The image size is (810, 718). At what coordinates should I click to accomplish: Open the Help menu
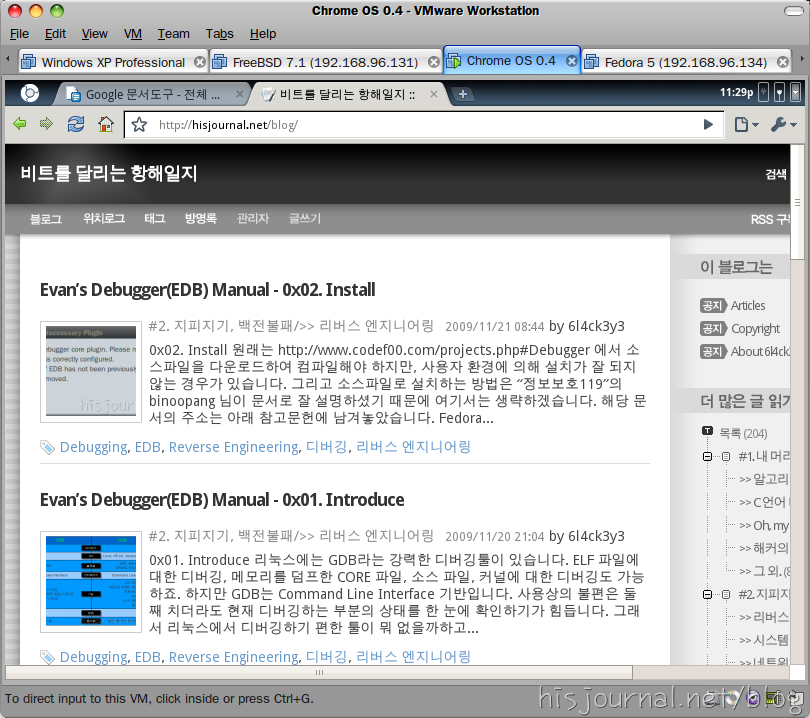[x=263, y=34]
